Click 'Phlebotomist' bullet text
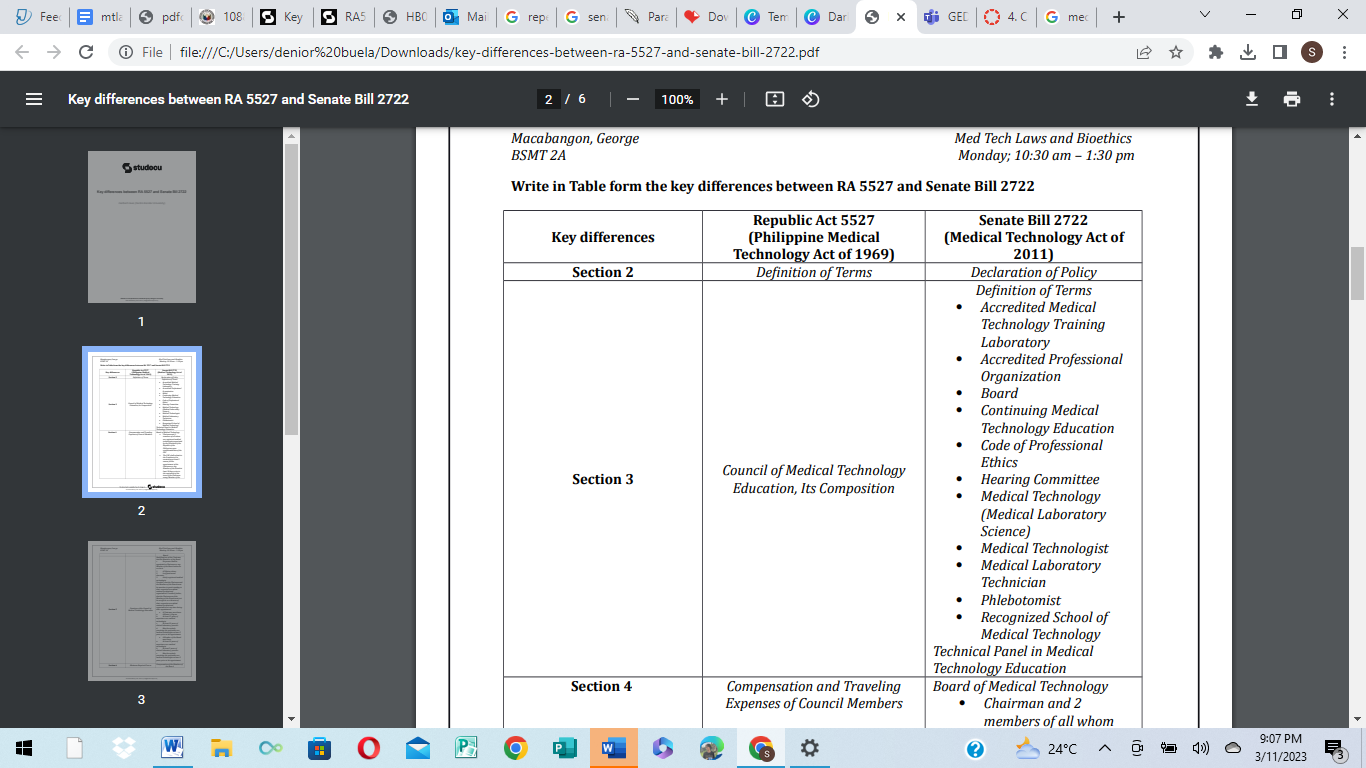Image resolution: width=1366 pixels, height=768 pixels. [x=1021, y=600]
